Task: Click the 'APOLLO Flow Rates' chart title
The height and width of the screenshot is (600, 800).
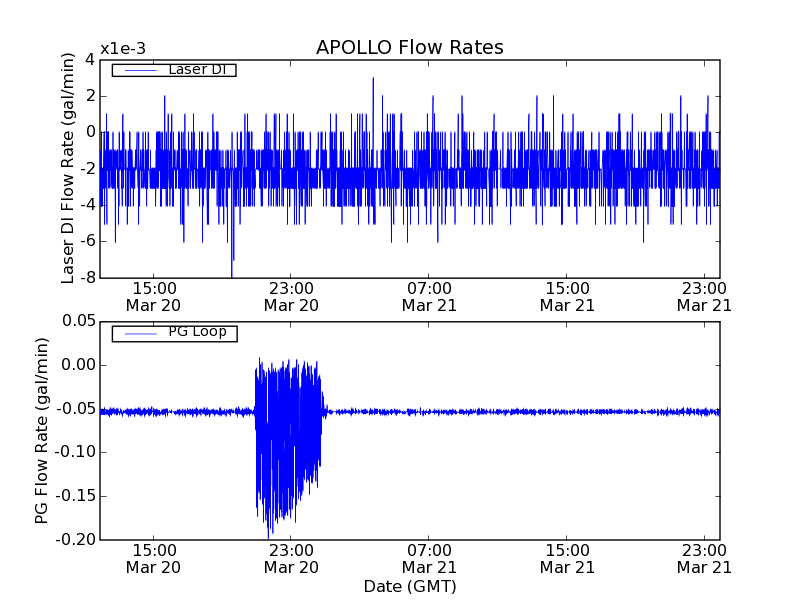Action: point(410,47)
